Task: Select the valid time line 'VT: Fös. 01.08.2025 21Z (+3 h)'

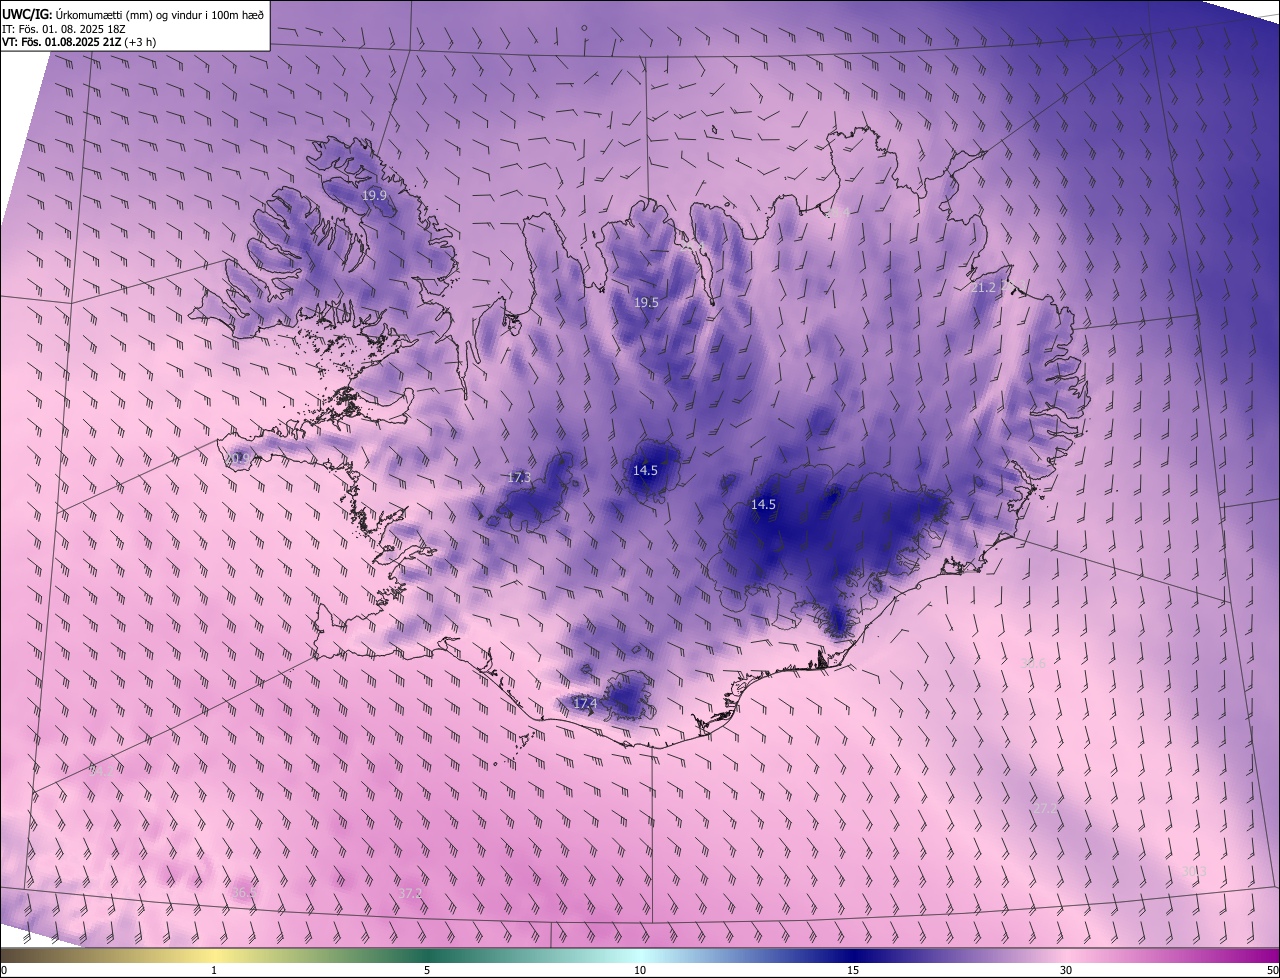Action: click(79, 42)
